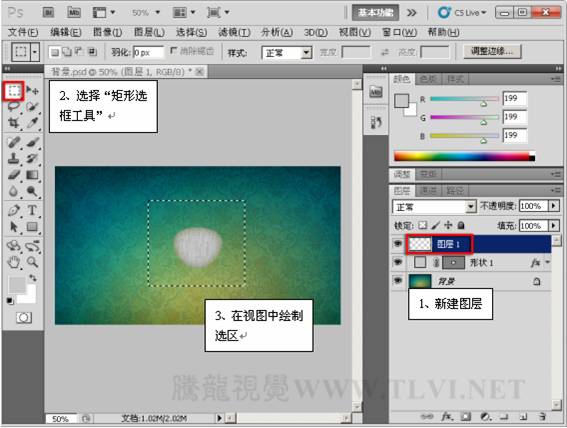Viewport: 567px width, 428px height.
Task: Select the Quick Selection tool
Action: tap(33, 107)
